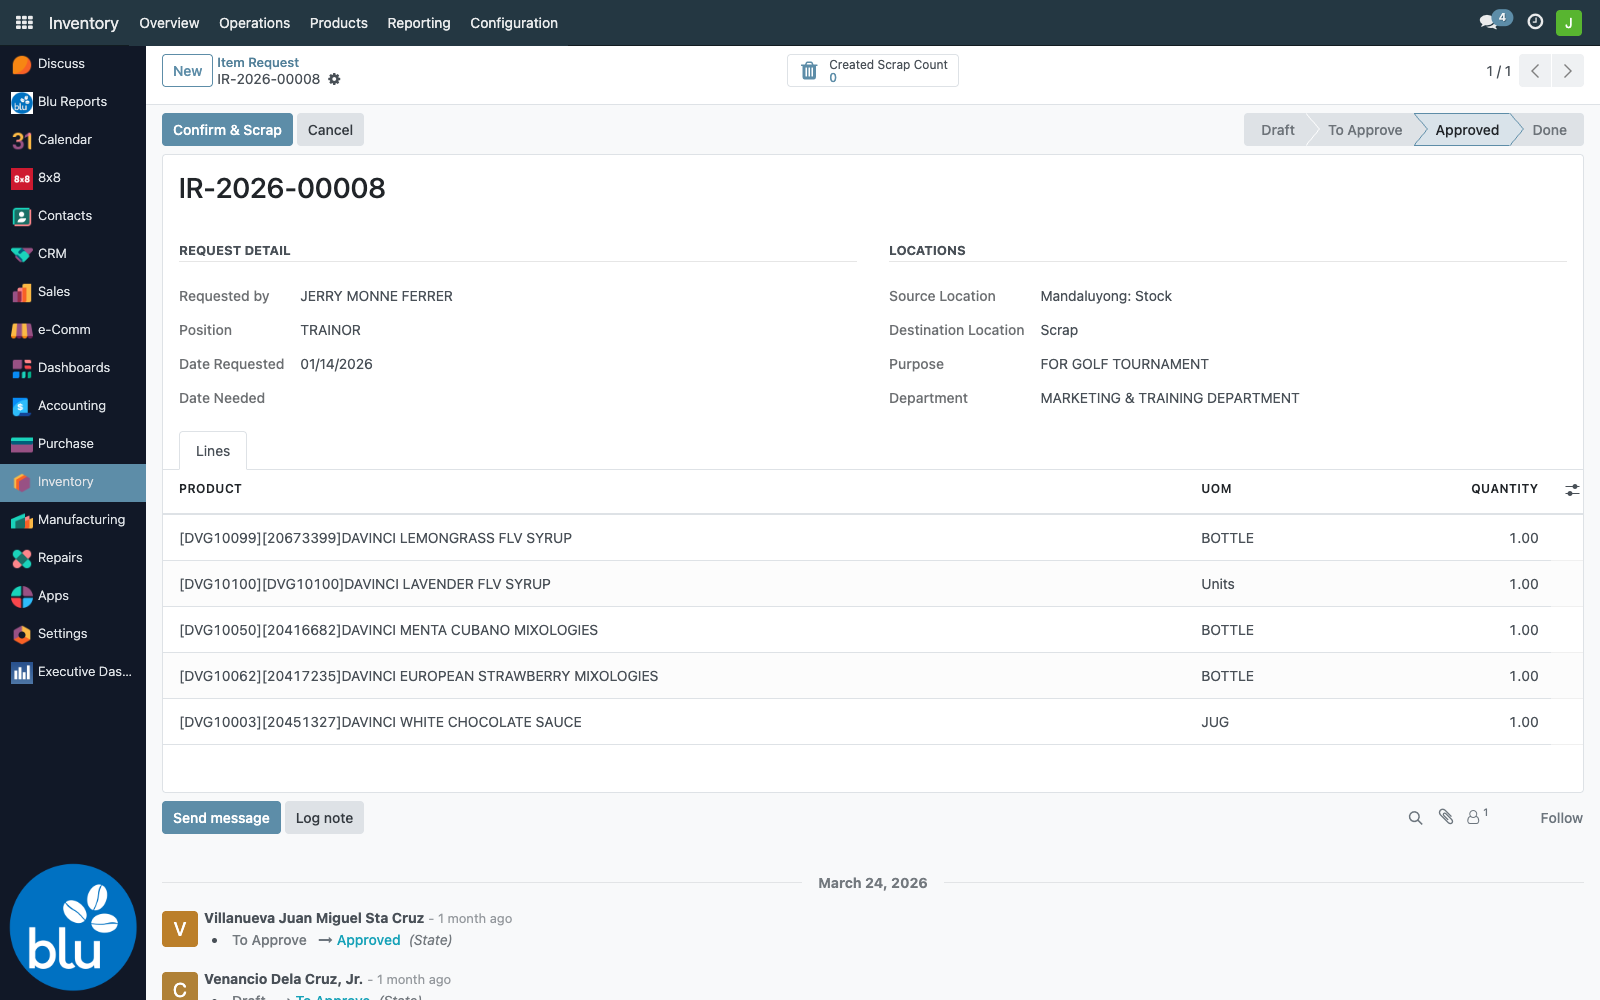Select Inventory in the sidebar
The width and height of the screenshot is (1600, 1000).
[x=73, y=482]
